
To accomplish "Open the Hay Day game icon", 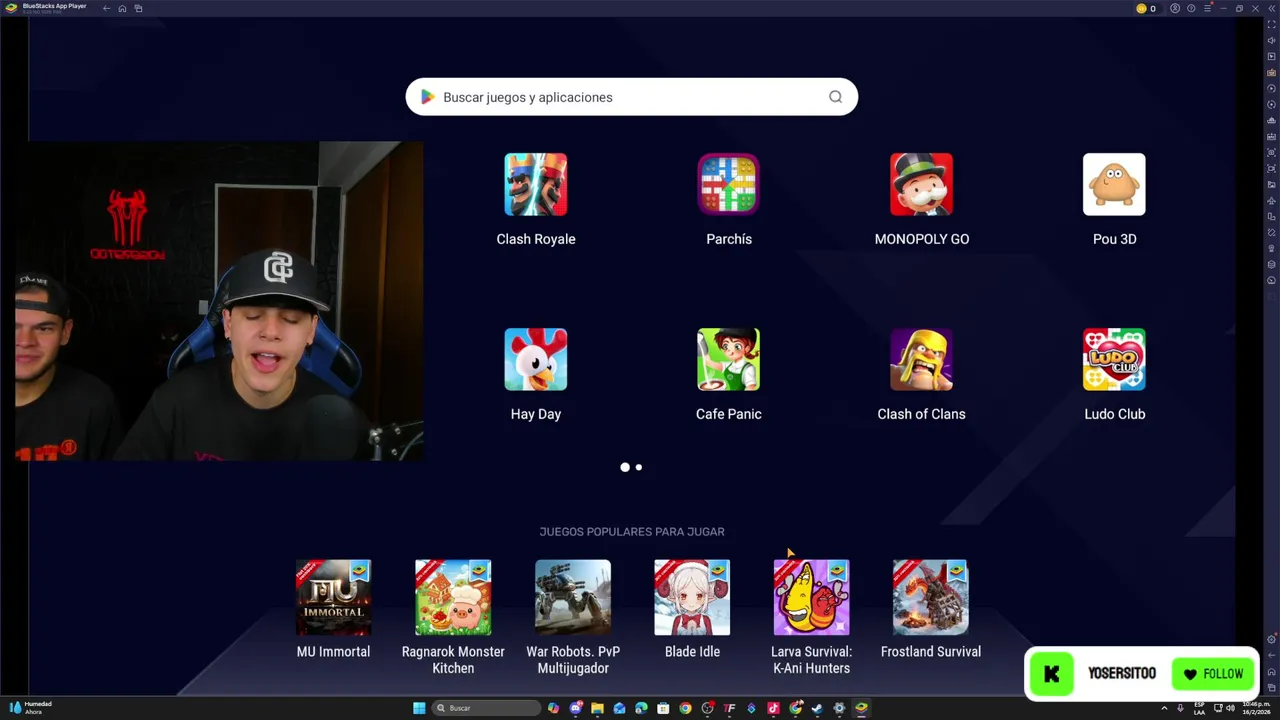I will 536,359.
